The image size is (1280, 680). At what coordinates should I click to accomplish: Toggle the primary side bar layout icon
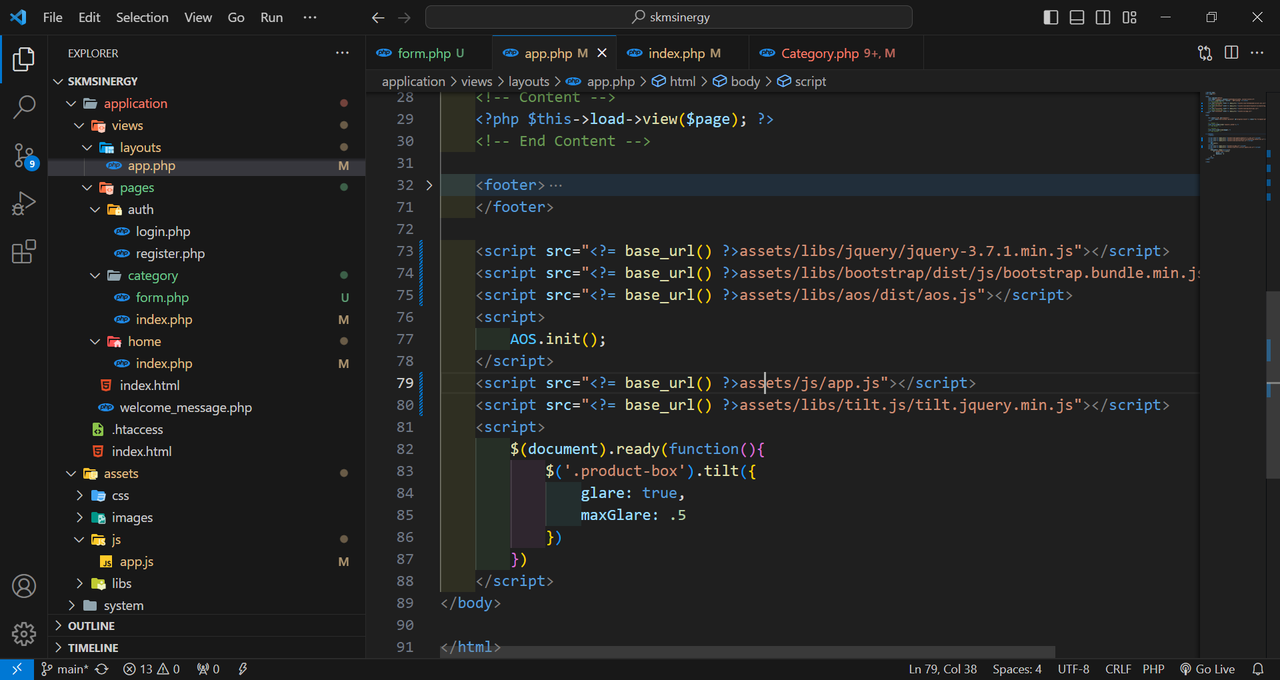[1051, 17]
